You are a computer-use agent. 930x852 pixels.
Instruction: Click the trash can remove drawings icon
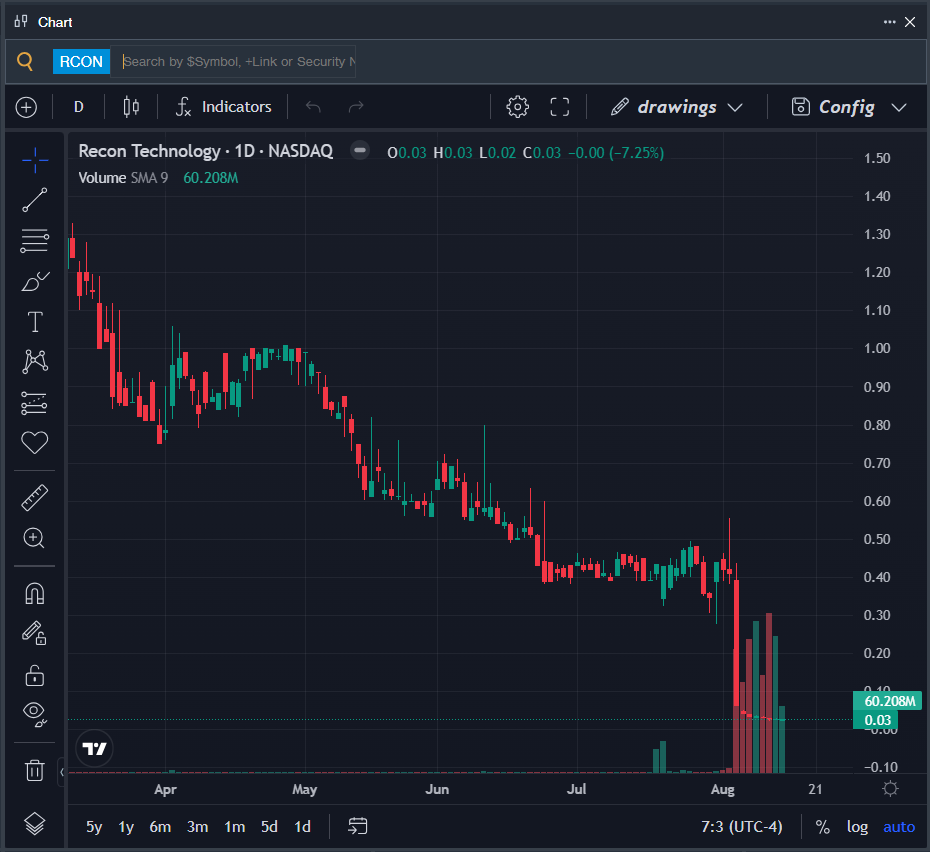(34, 770)
